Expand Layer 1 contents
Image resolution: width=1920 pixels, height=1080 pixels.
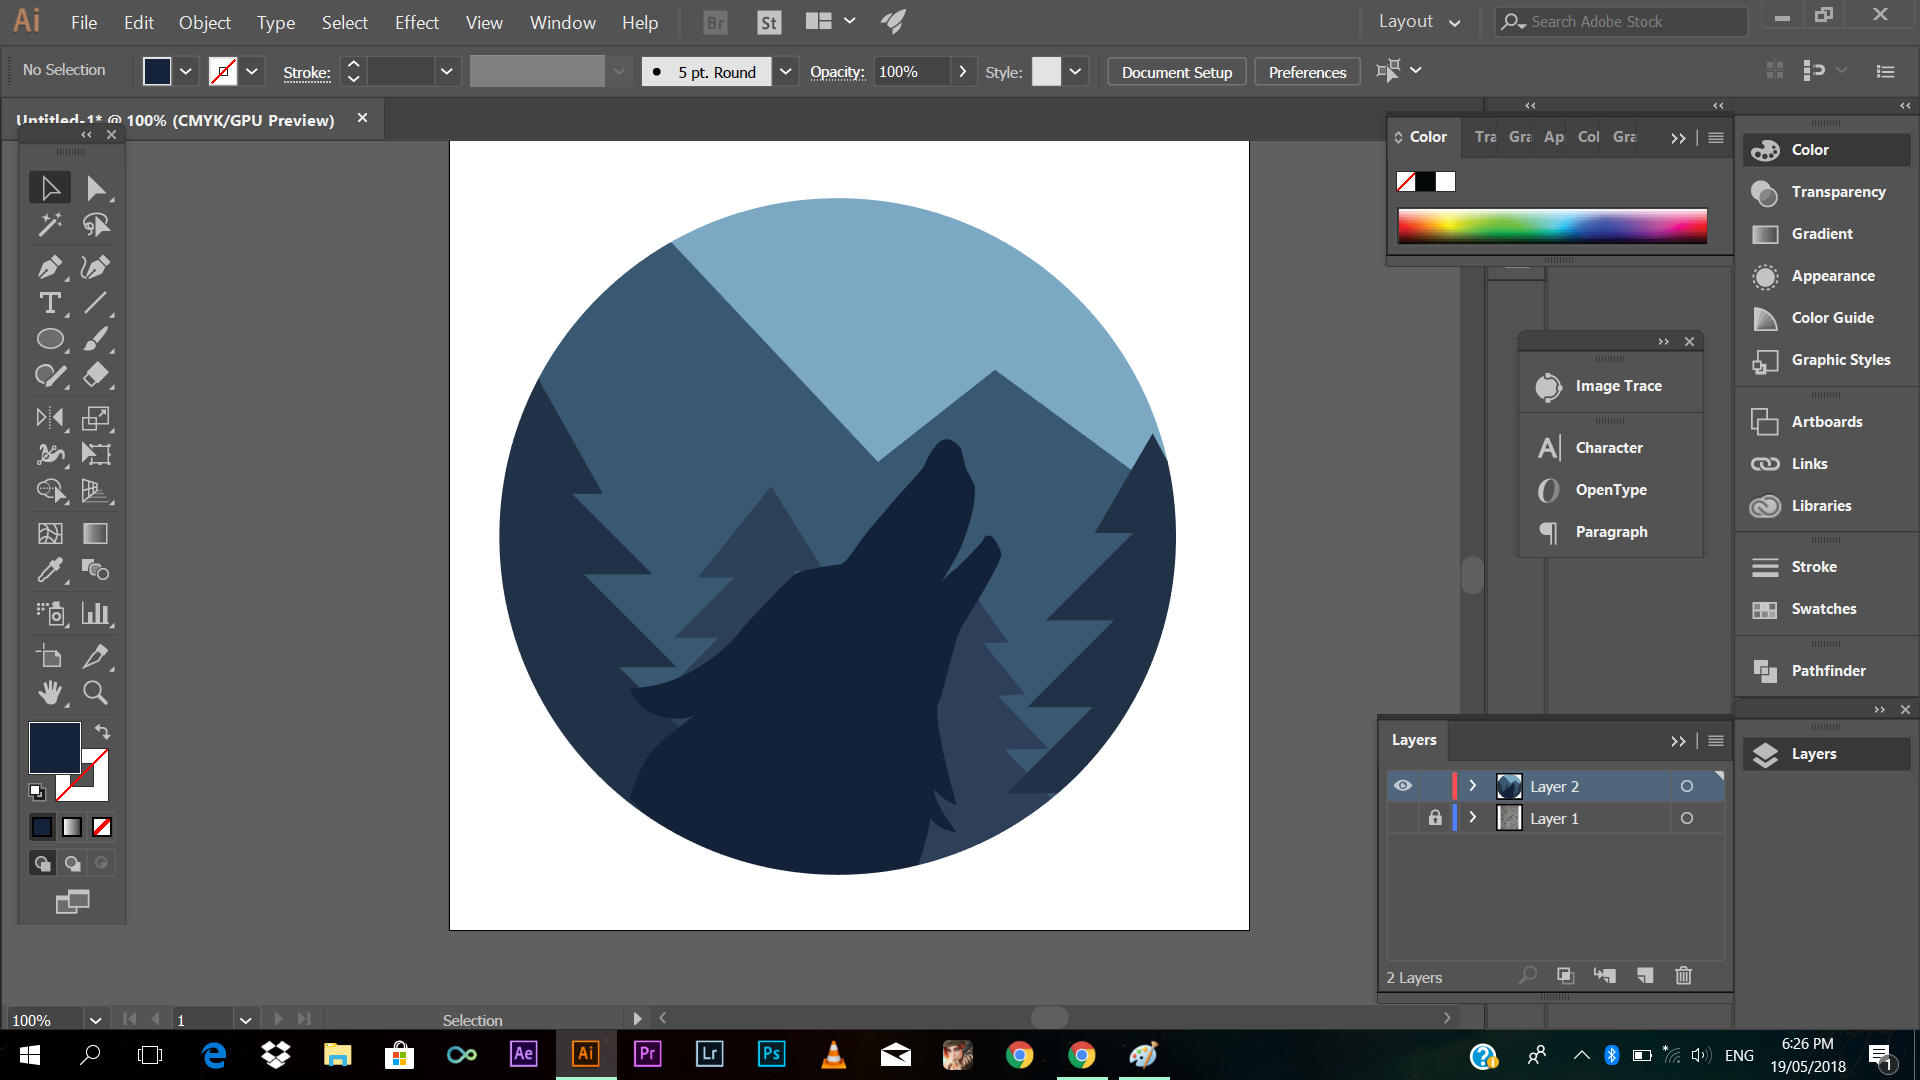(1472, 818)
